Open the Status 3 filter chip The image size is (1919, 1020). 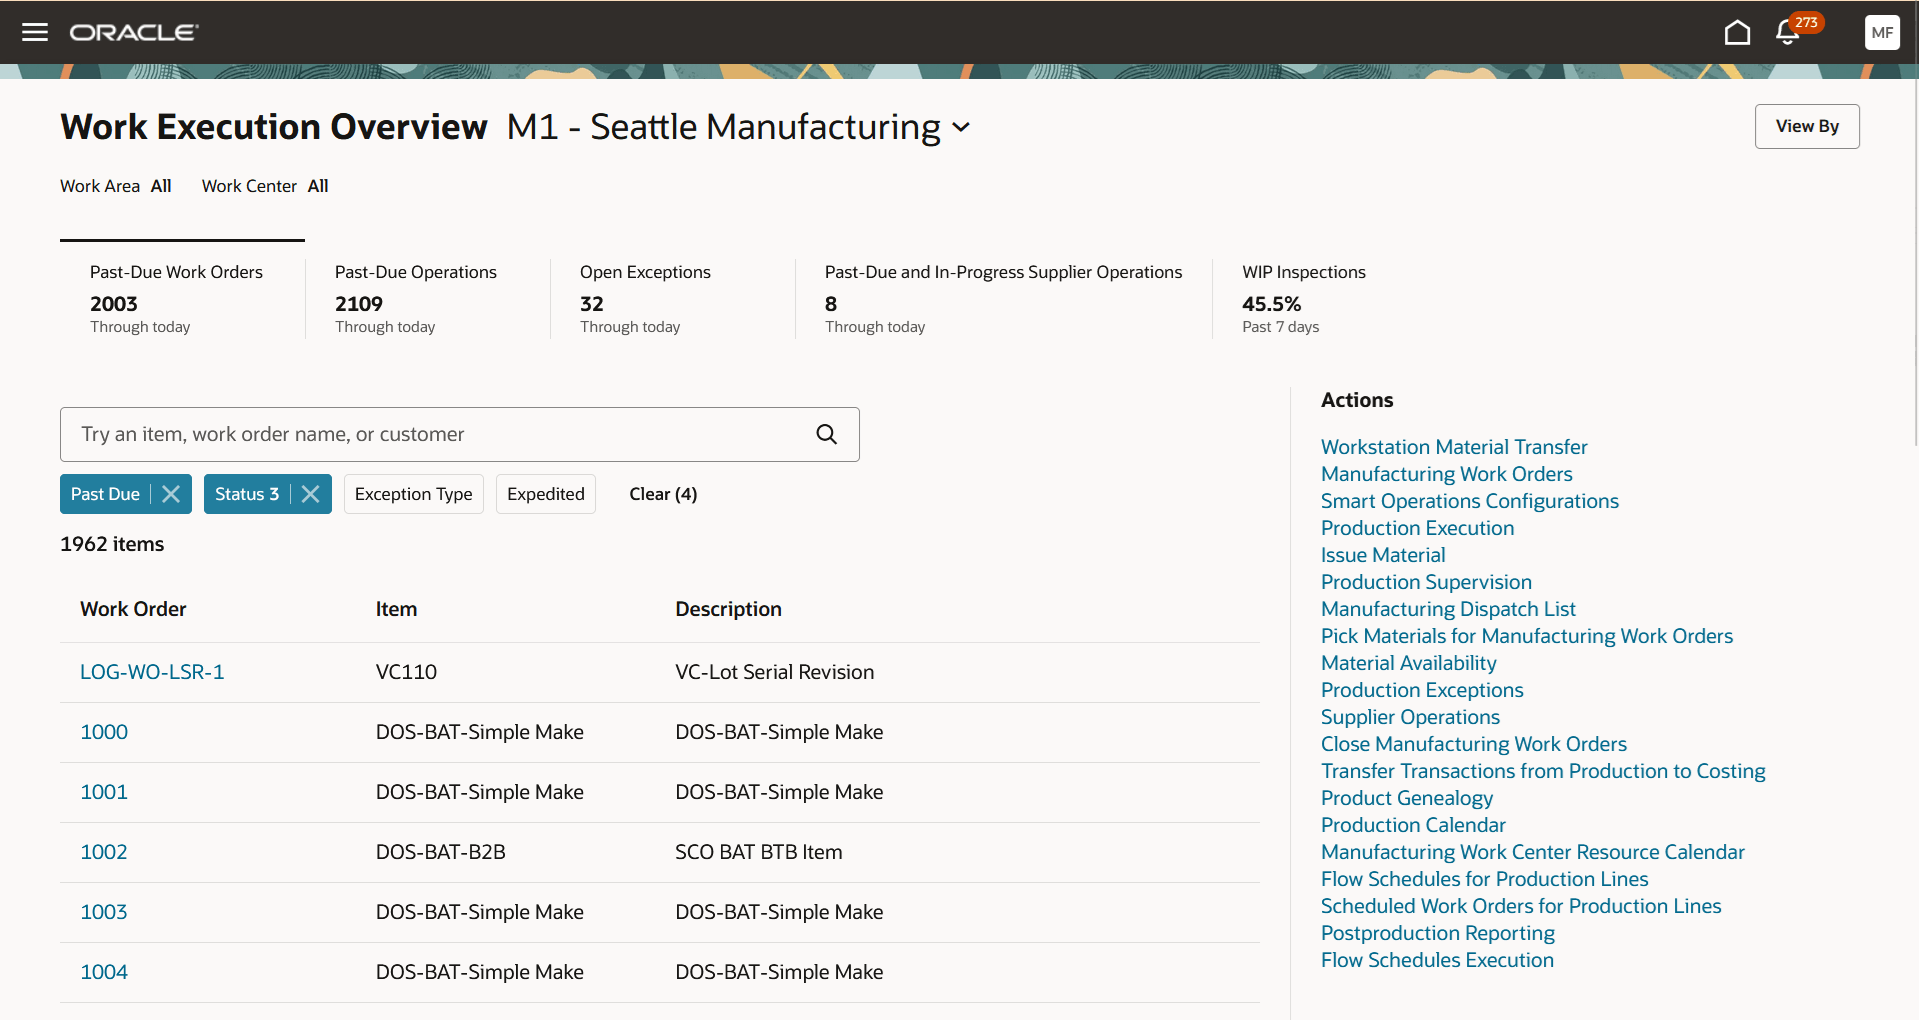[x=246, y=494]
